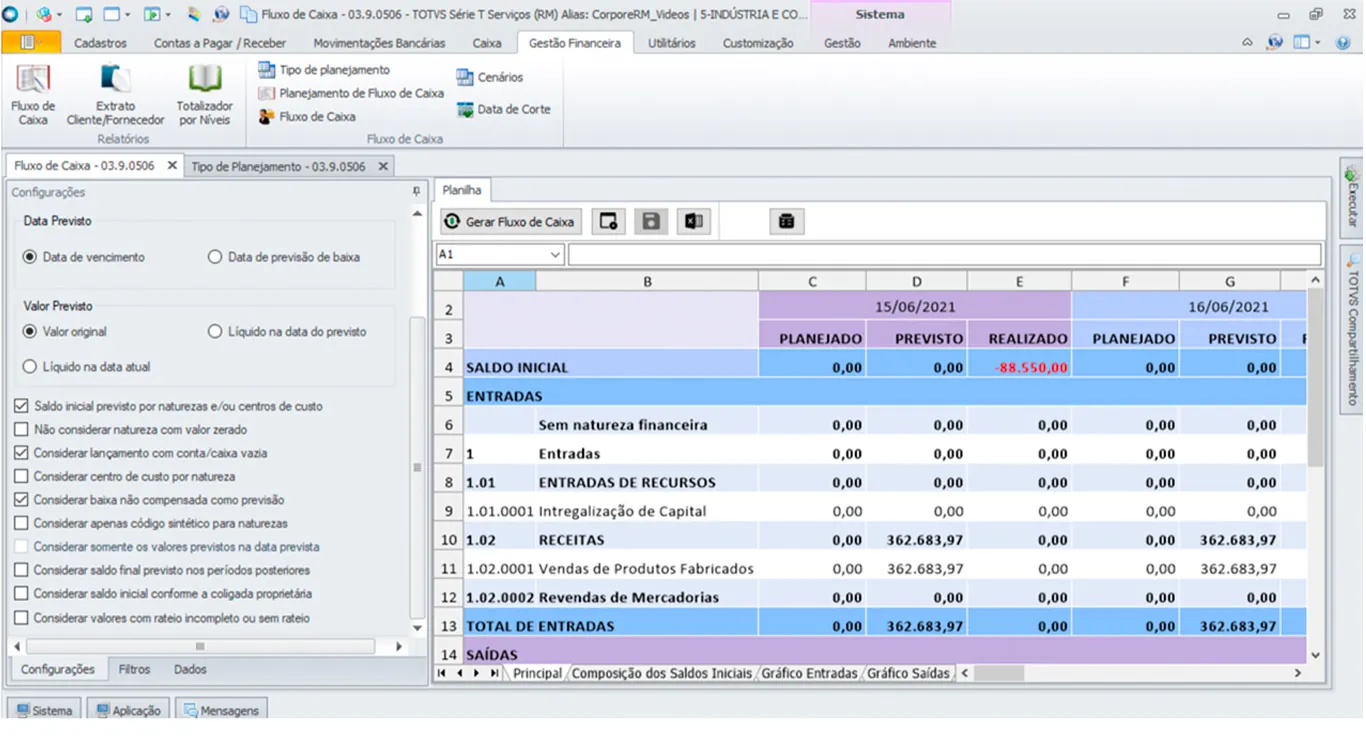1366x756 pixels.
Task: Enable Não considerar natureza com valor zerado
Action: tap(21, 430)
